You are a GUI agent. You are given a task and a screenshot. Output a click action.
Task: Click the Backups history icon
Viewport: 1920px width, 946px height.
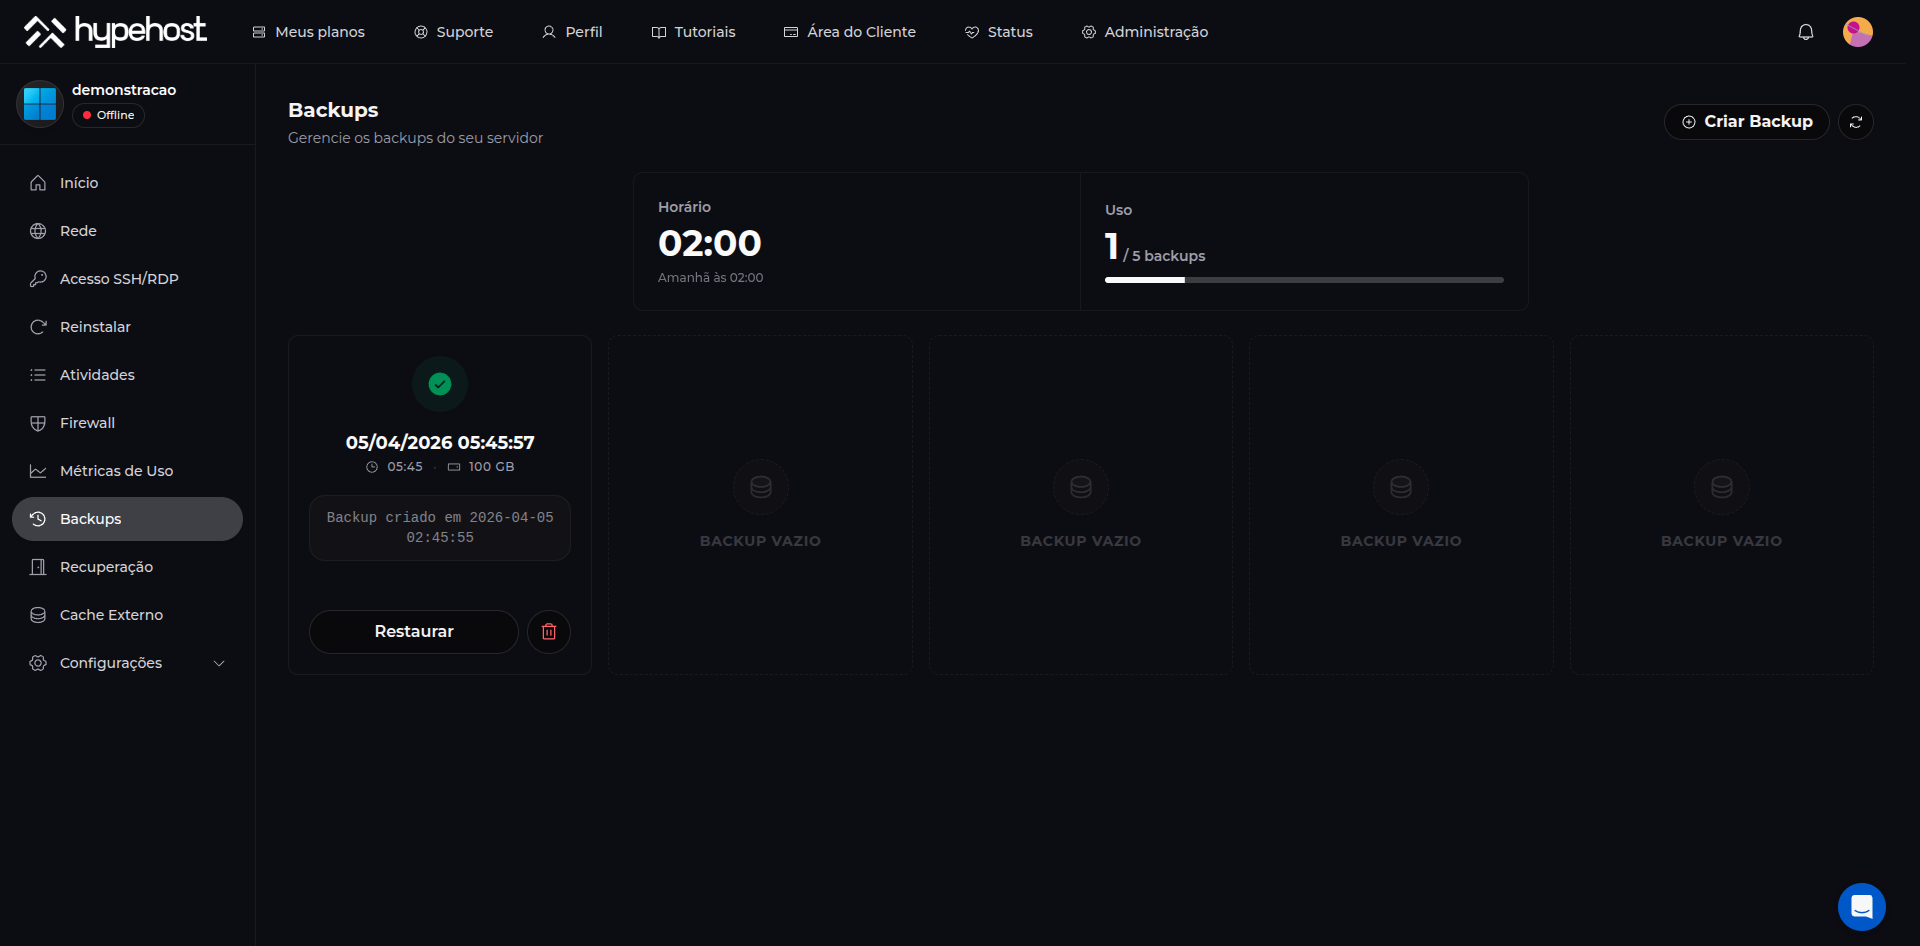(38, 519)
